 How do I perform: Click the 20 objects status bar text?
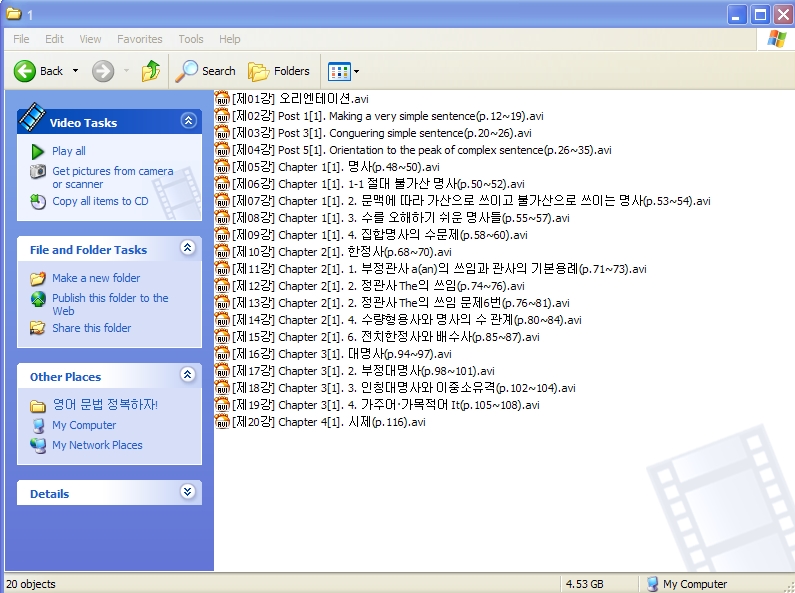[x=30, y=584]
